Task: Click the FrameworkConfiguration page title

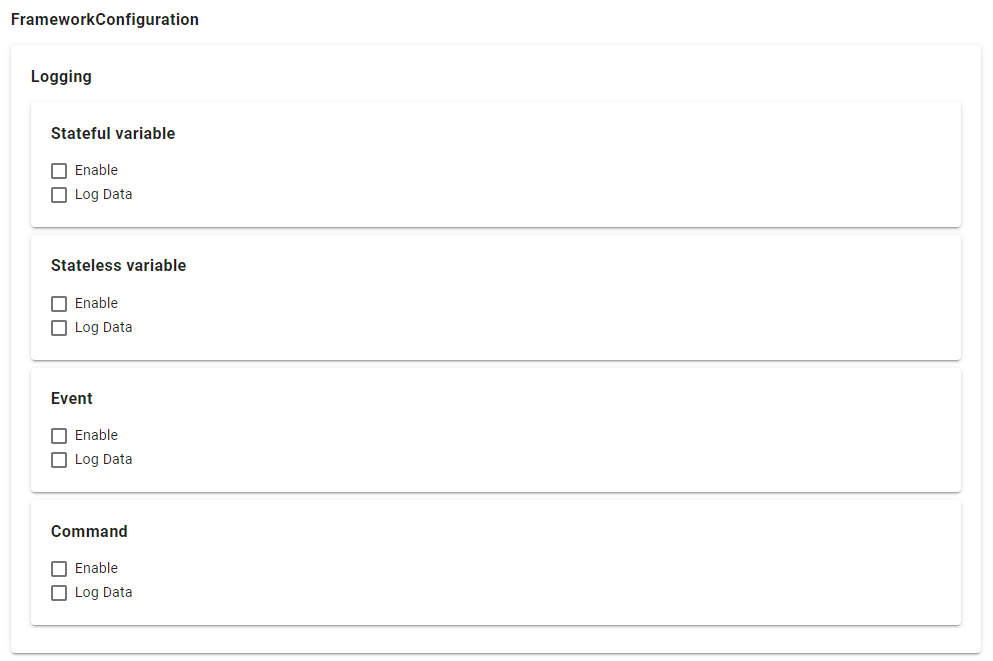Action: click(104, 19)
